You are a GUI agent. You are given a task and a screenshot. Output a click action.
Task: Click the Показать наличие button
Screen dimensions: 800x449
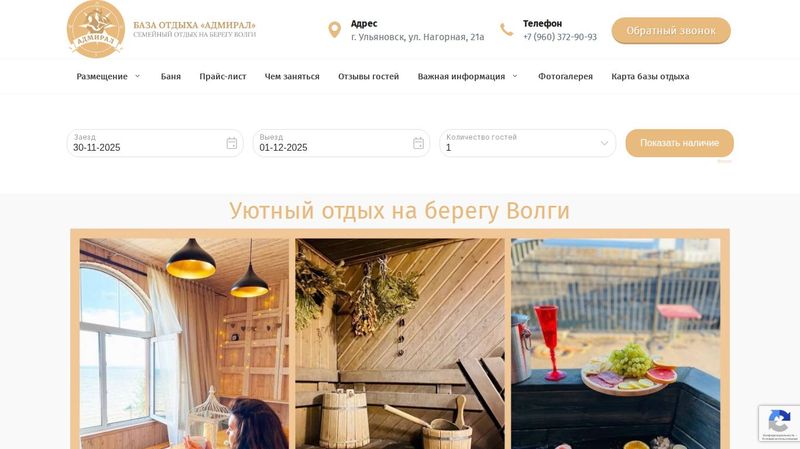(680, 143)
